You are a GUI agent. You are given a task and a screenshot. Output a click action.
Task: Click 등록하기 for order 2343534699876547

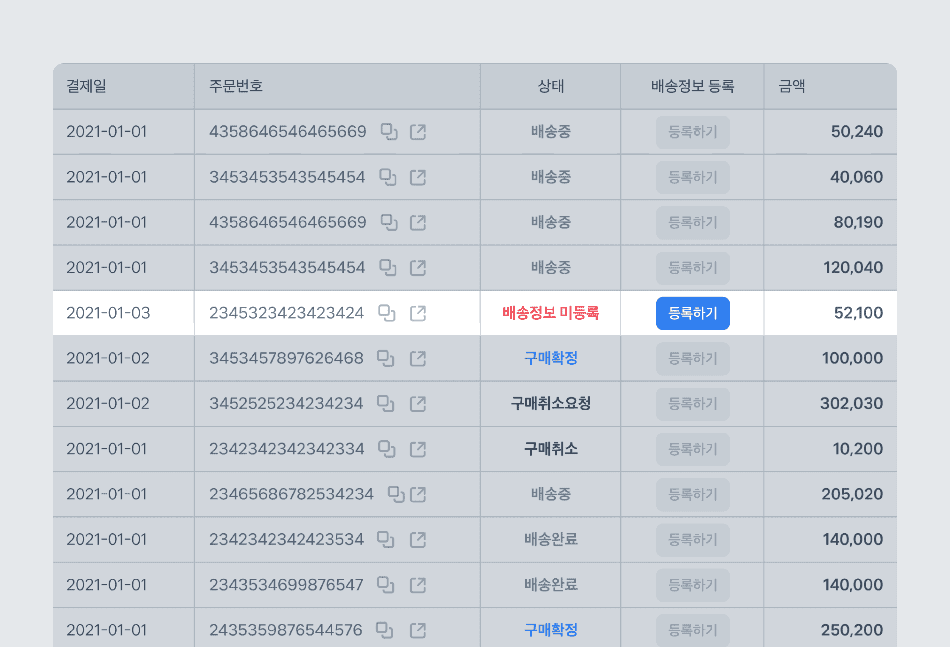point(693,585)
